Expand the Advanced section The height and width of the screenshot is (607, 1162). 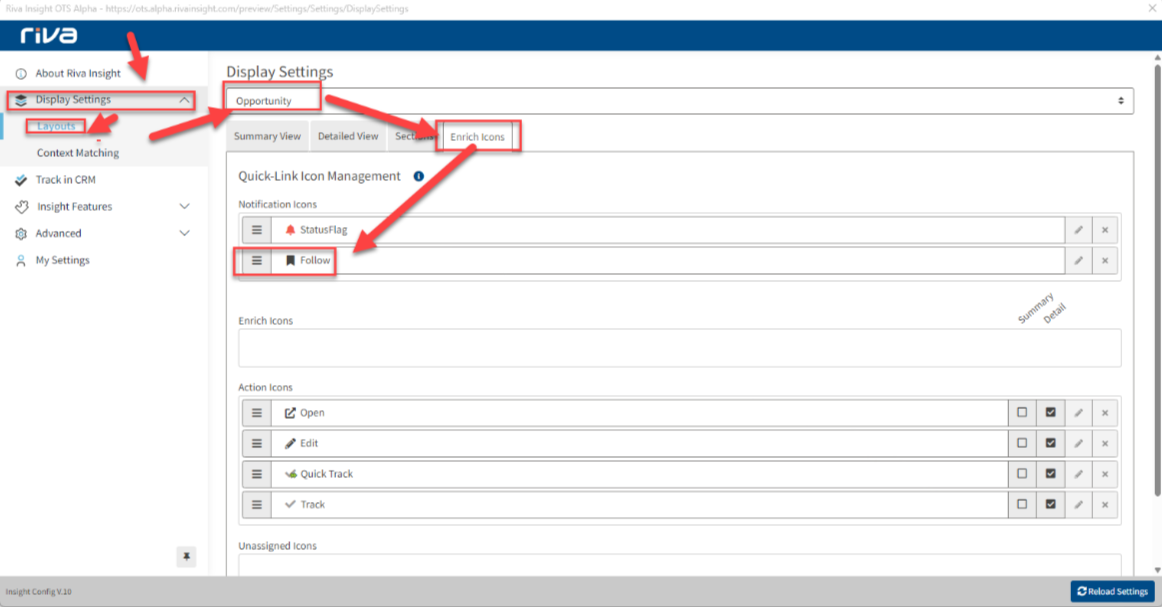tap(103, 232)
